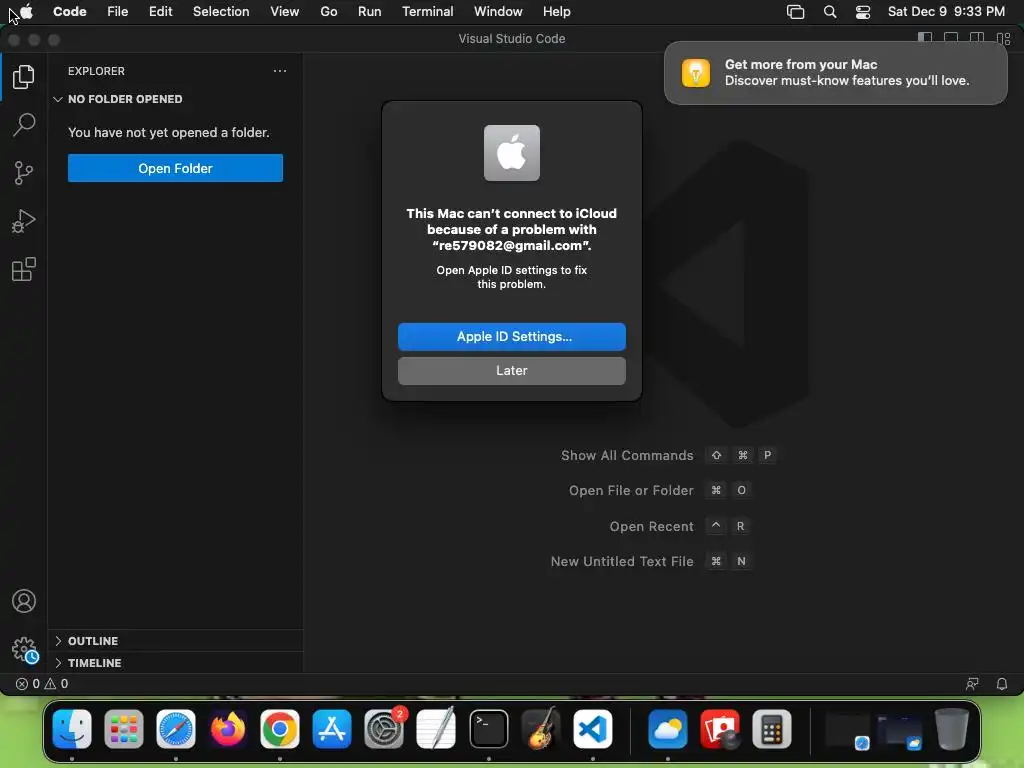Viewport: 1024px width, 768px height.
Task: Open the Go menu
Action: point(328,11)
